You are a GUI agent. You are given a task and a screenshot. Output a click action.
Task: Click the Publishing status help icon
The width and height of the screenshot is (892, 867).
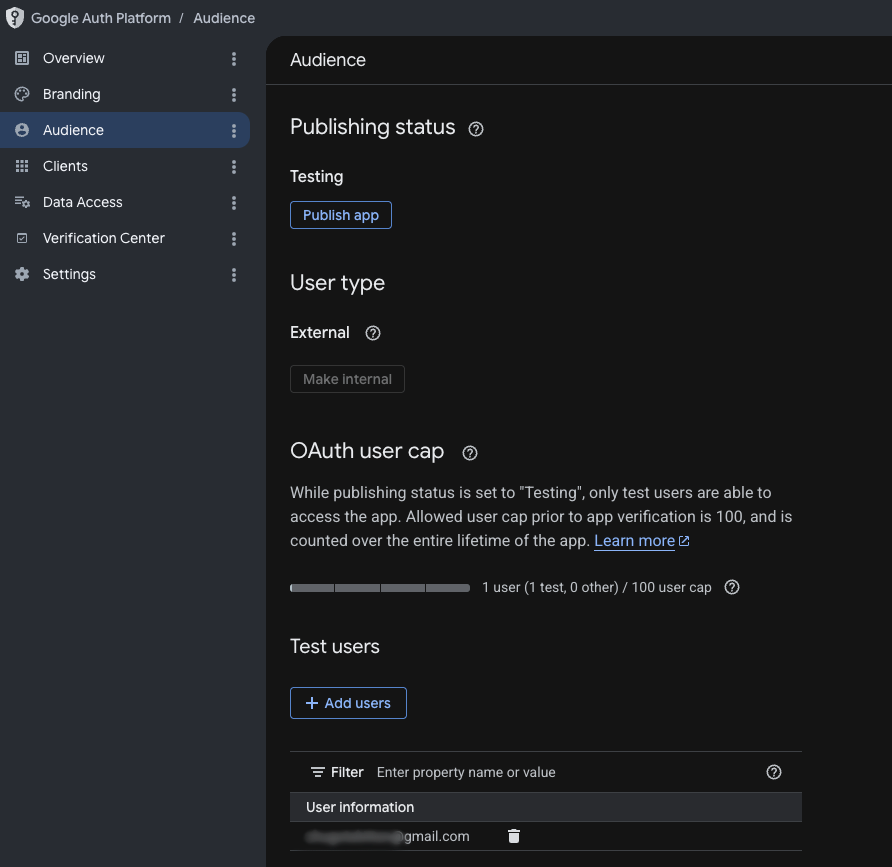(476, 129)
